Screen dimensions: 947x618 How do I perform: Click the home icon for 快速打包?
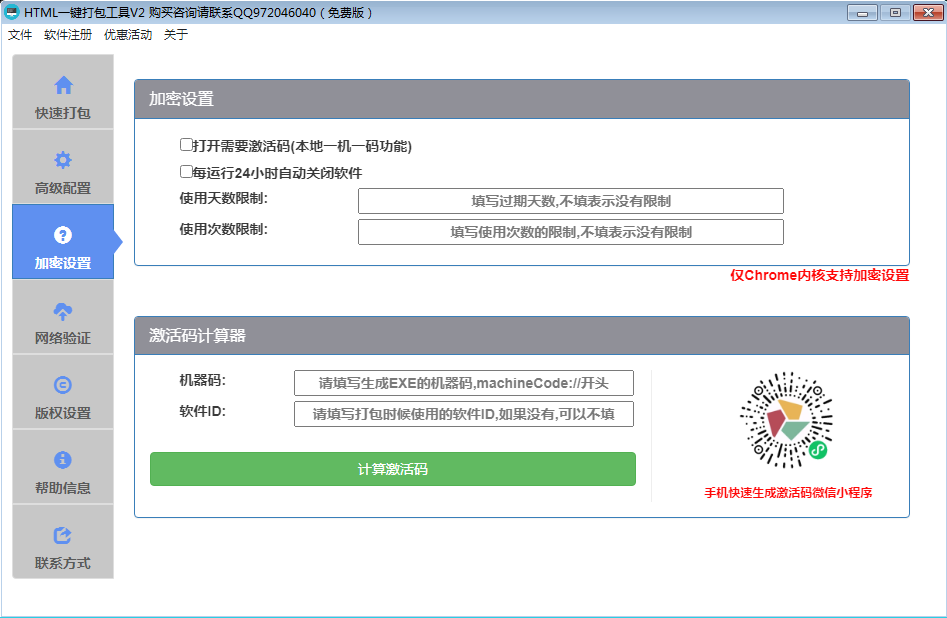pos(63,85)
